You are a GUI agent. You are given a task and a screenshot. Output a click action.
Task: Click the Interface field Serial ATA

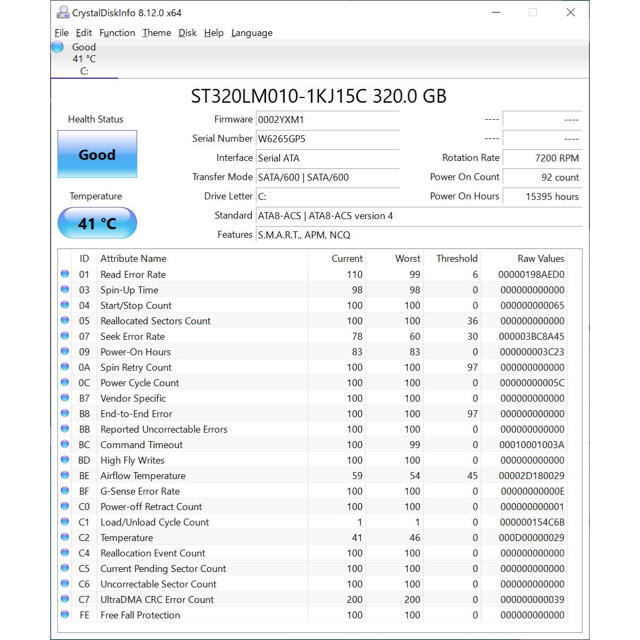328,158
